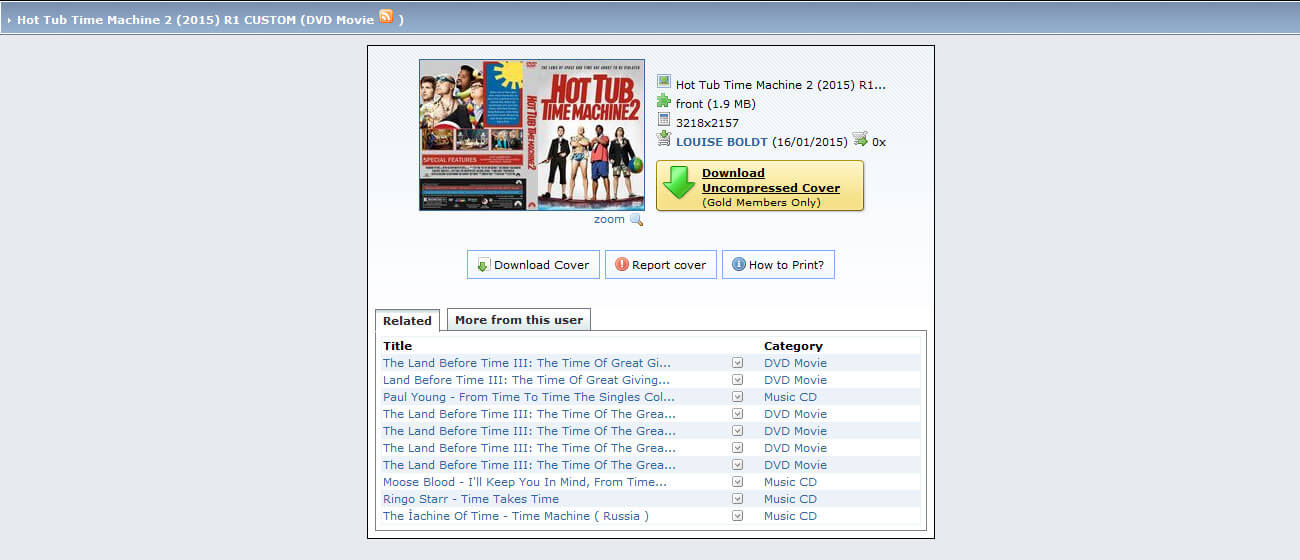Click the Title column header
The image size is (1300, 560).
[397, 346]
